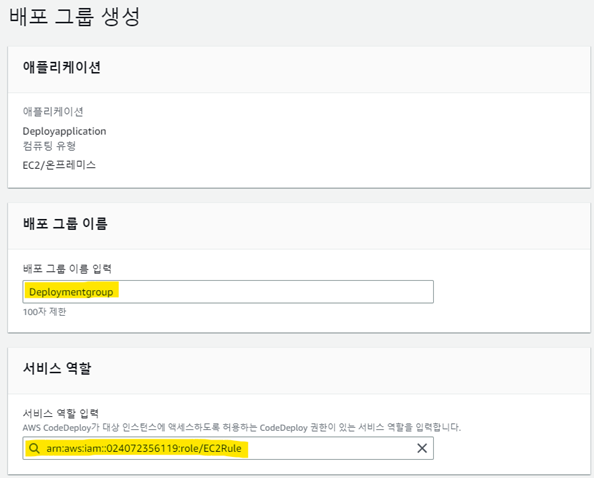Click the 서비스 역할 section heading
594x478 pixels.
coord(57,368)
